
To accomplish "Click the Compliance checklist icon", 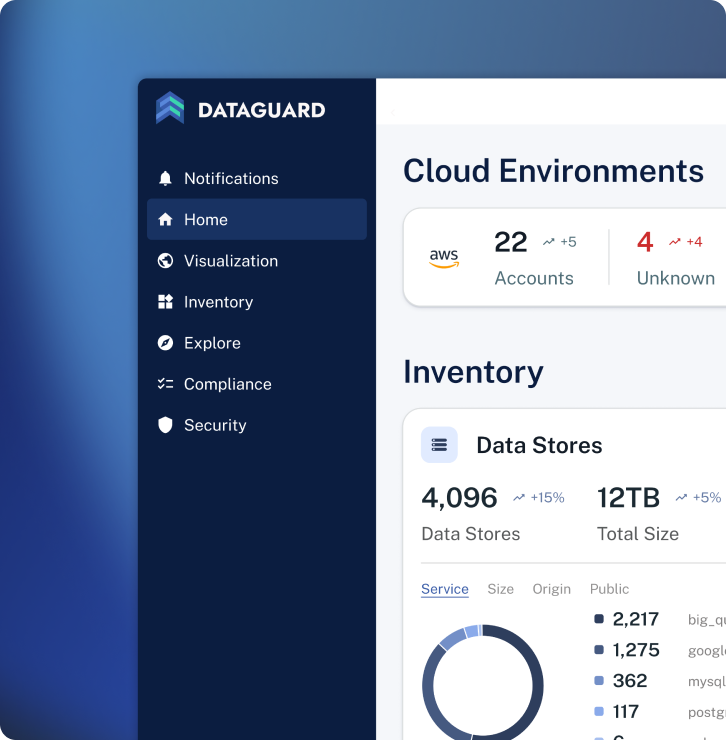I will click(166, 383).
